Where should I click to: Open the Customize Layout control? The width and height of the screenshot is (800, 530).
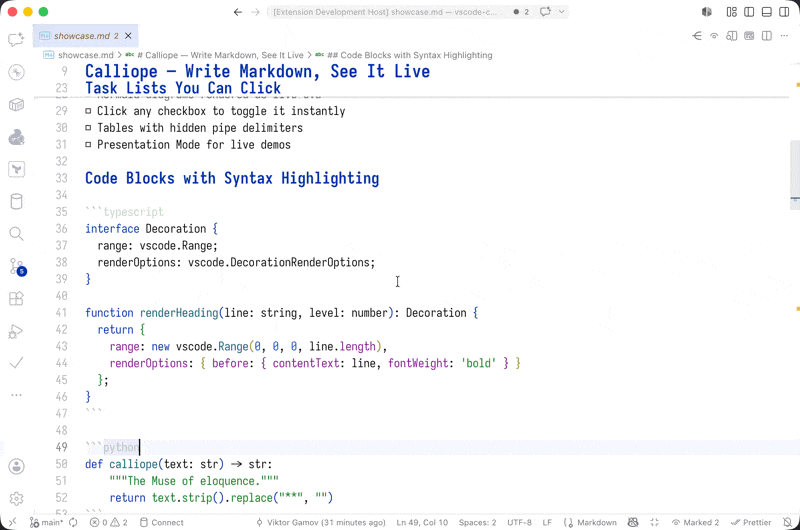732,12
